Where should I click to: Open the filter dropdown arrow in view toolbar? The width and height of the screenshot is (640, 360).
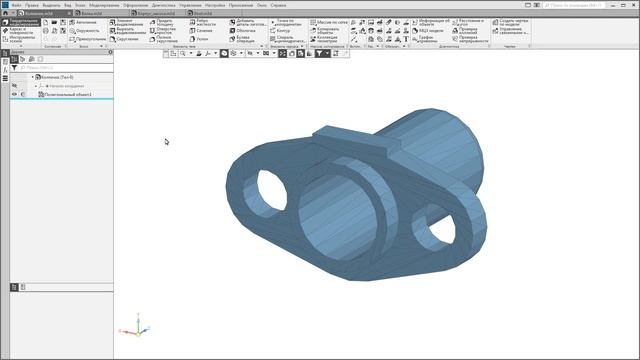pyautogui.click(x=327, y=53)
